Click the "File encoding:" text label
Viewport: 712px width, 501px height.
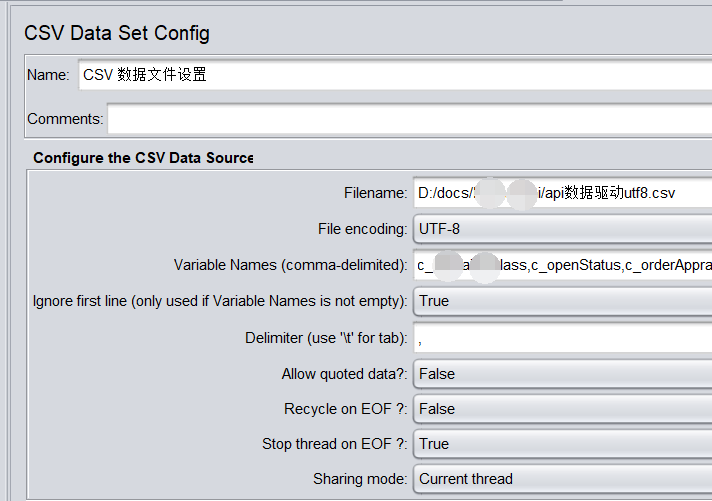[x=362, y=229]
